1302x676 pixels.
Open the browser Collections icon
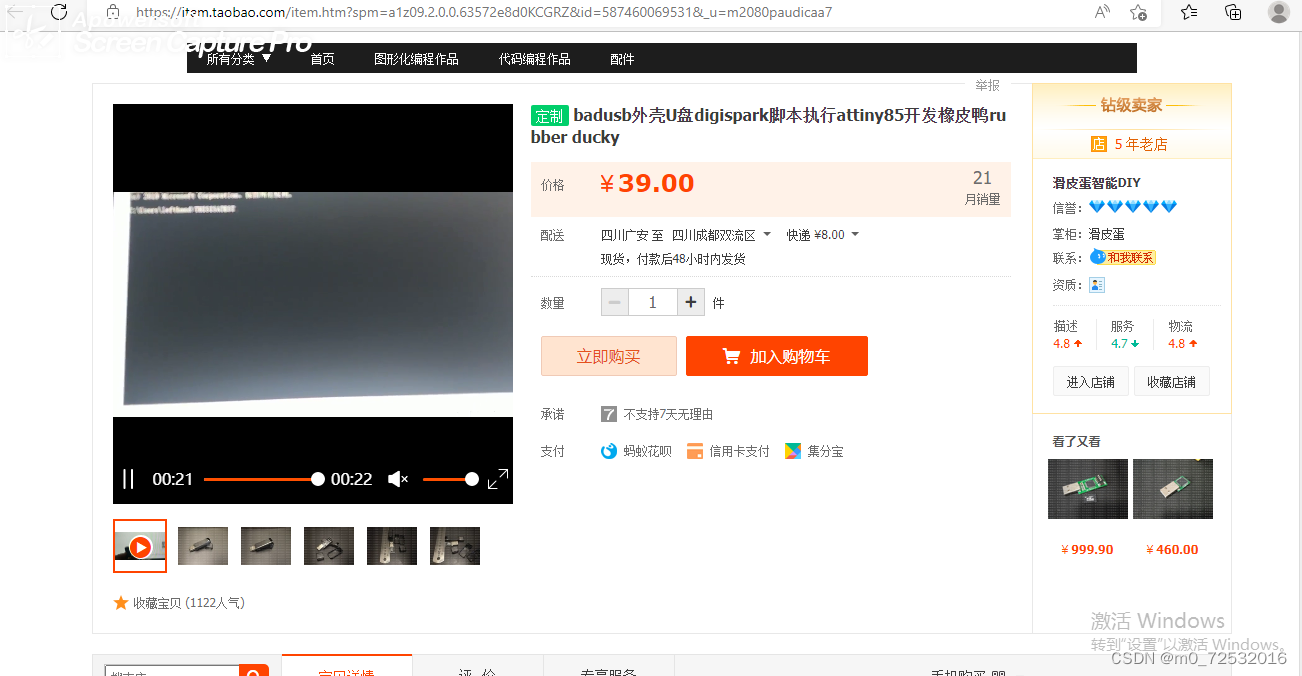pyautogui.click(x=1233, y=12)
